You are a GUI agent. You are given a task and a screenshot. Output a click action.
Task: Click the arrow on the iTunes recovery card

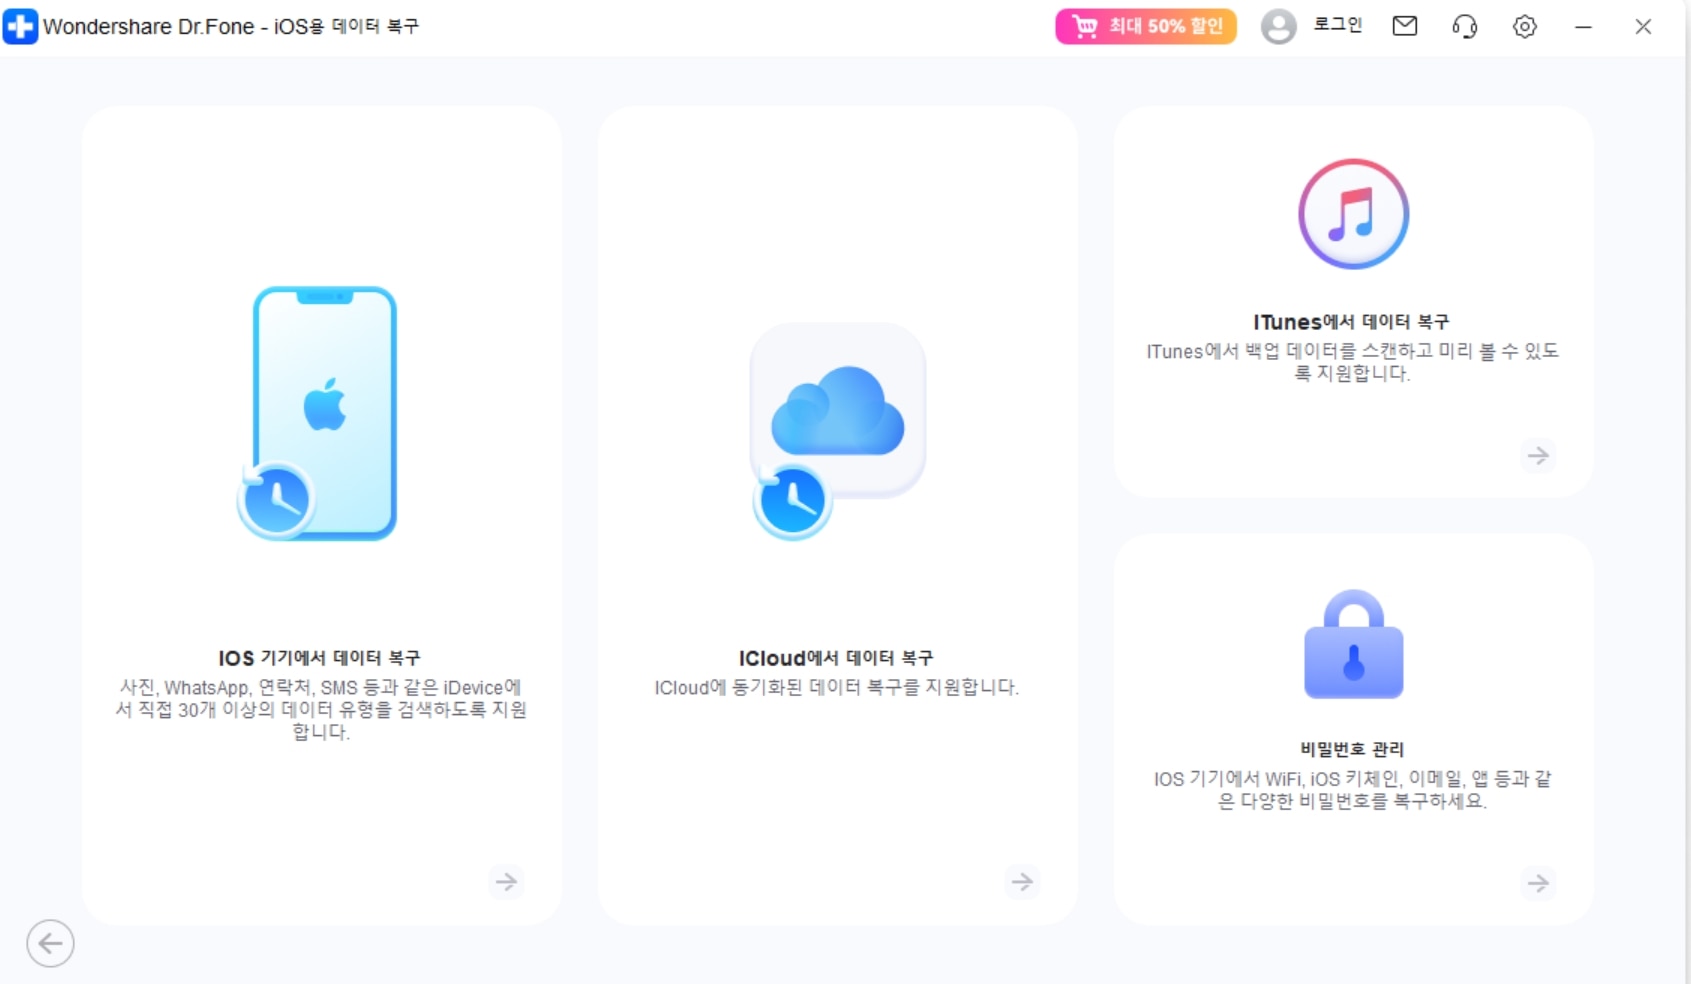(1538, 456)
